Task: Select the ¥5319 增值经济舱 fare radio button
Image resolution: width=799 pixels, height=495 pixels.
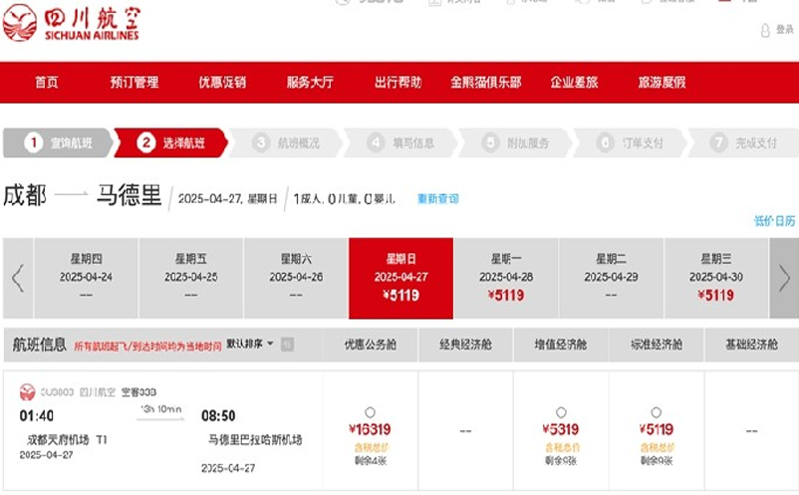Action: (x=561, y=412)
